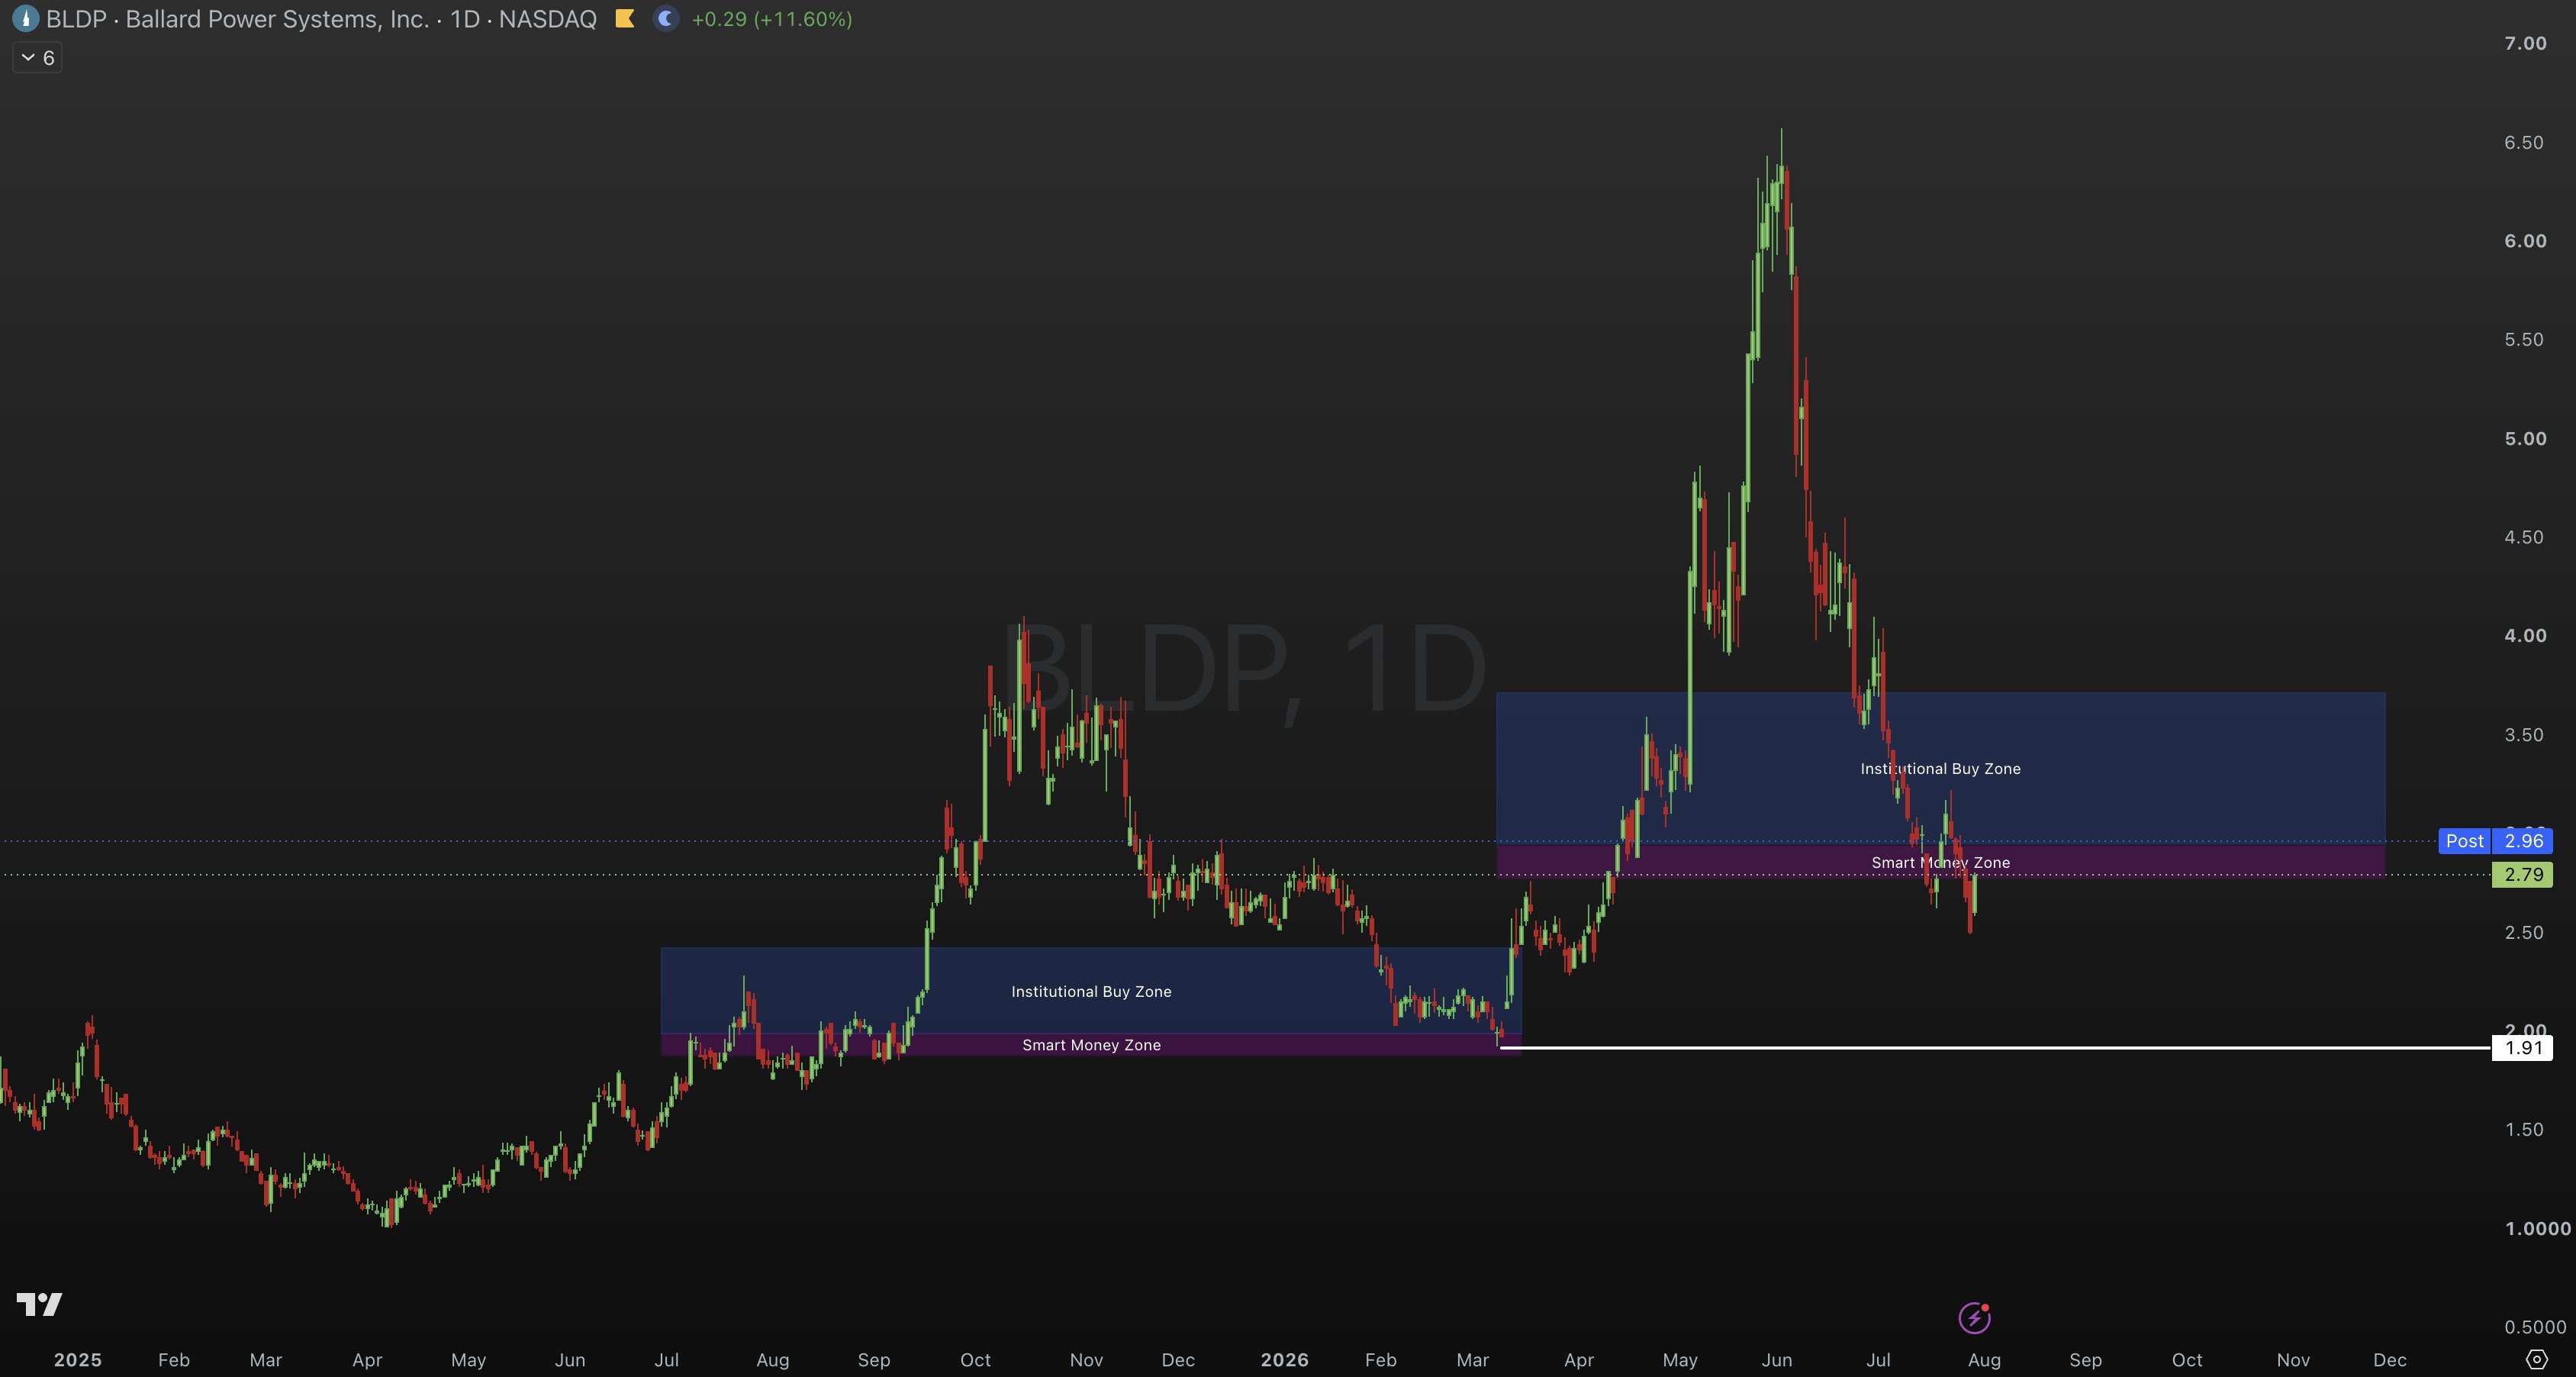Screen dimensions: 2576x1377
Task: Click the TradingView logo
Action: coord(40,1304)
